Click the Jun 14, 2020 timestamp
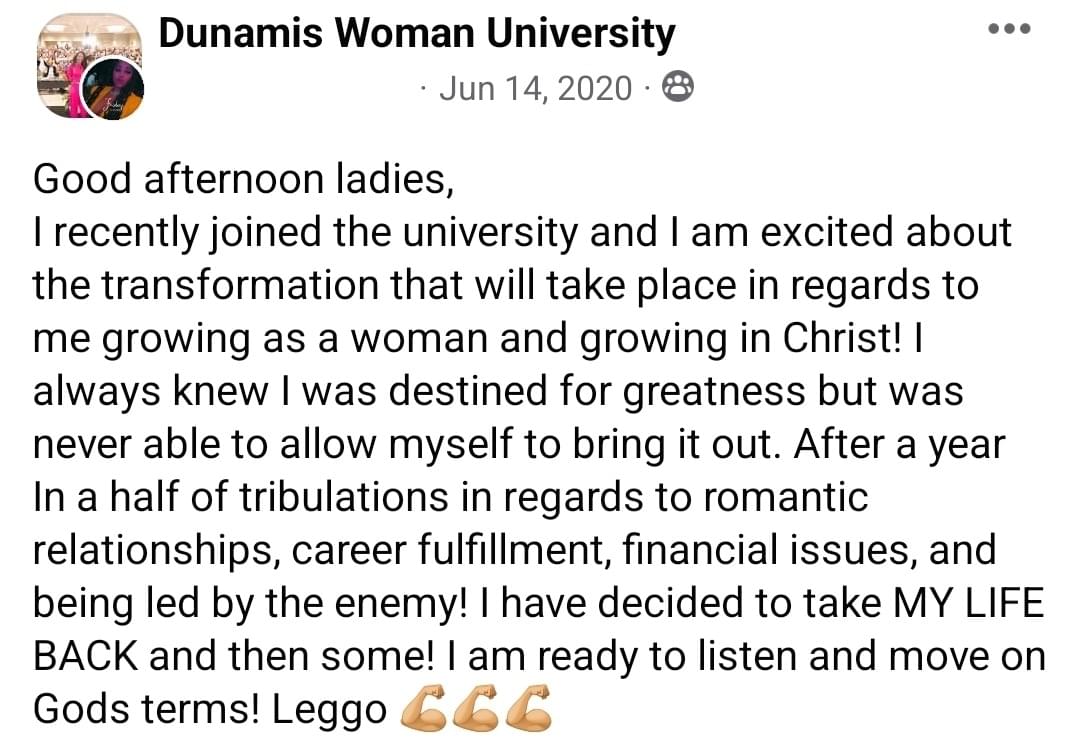 coord(535,88)
